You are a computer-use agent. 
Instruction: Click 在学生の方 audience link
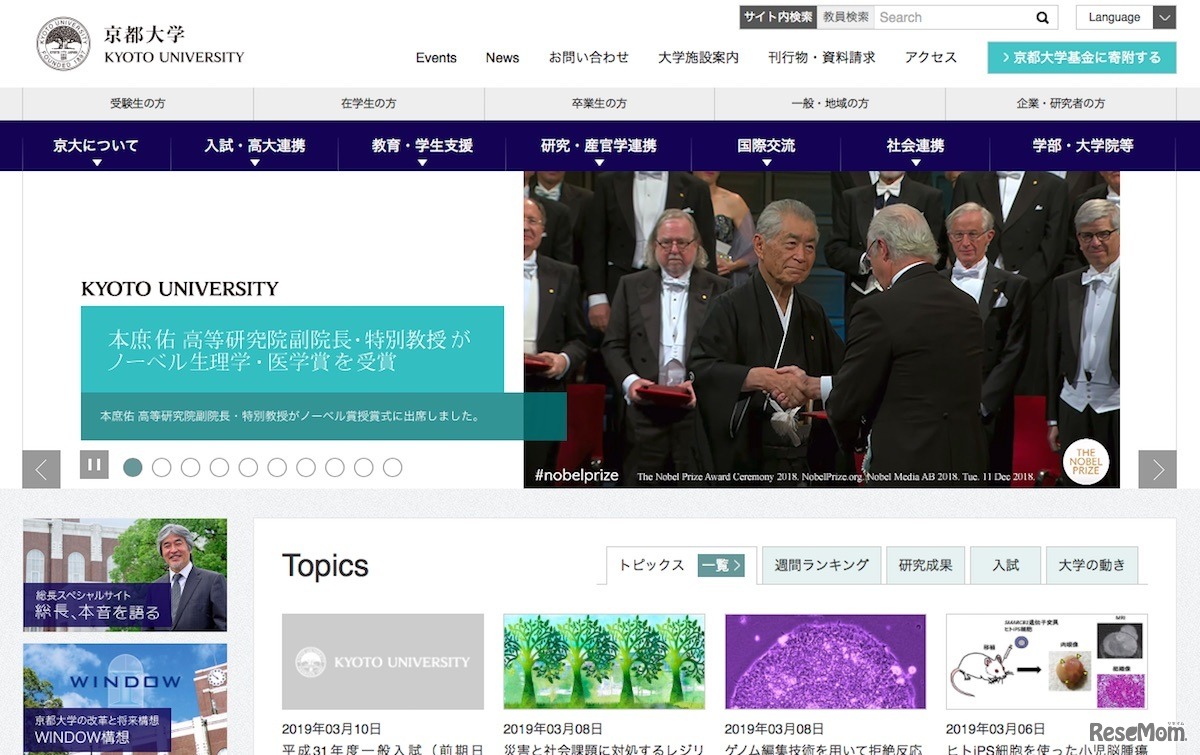pos(369,104)
